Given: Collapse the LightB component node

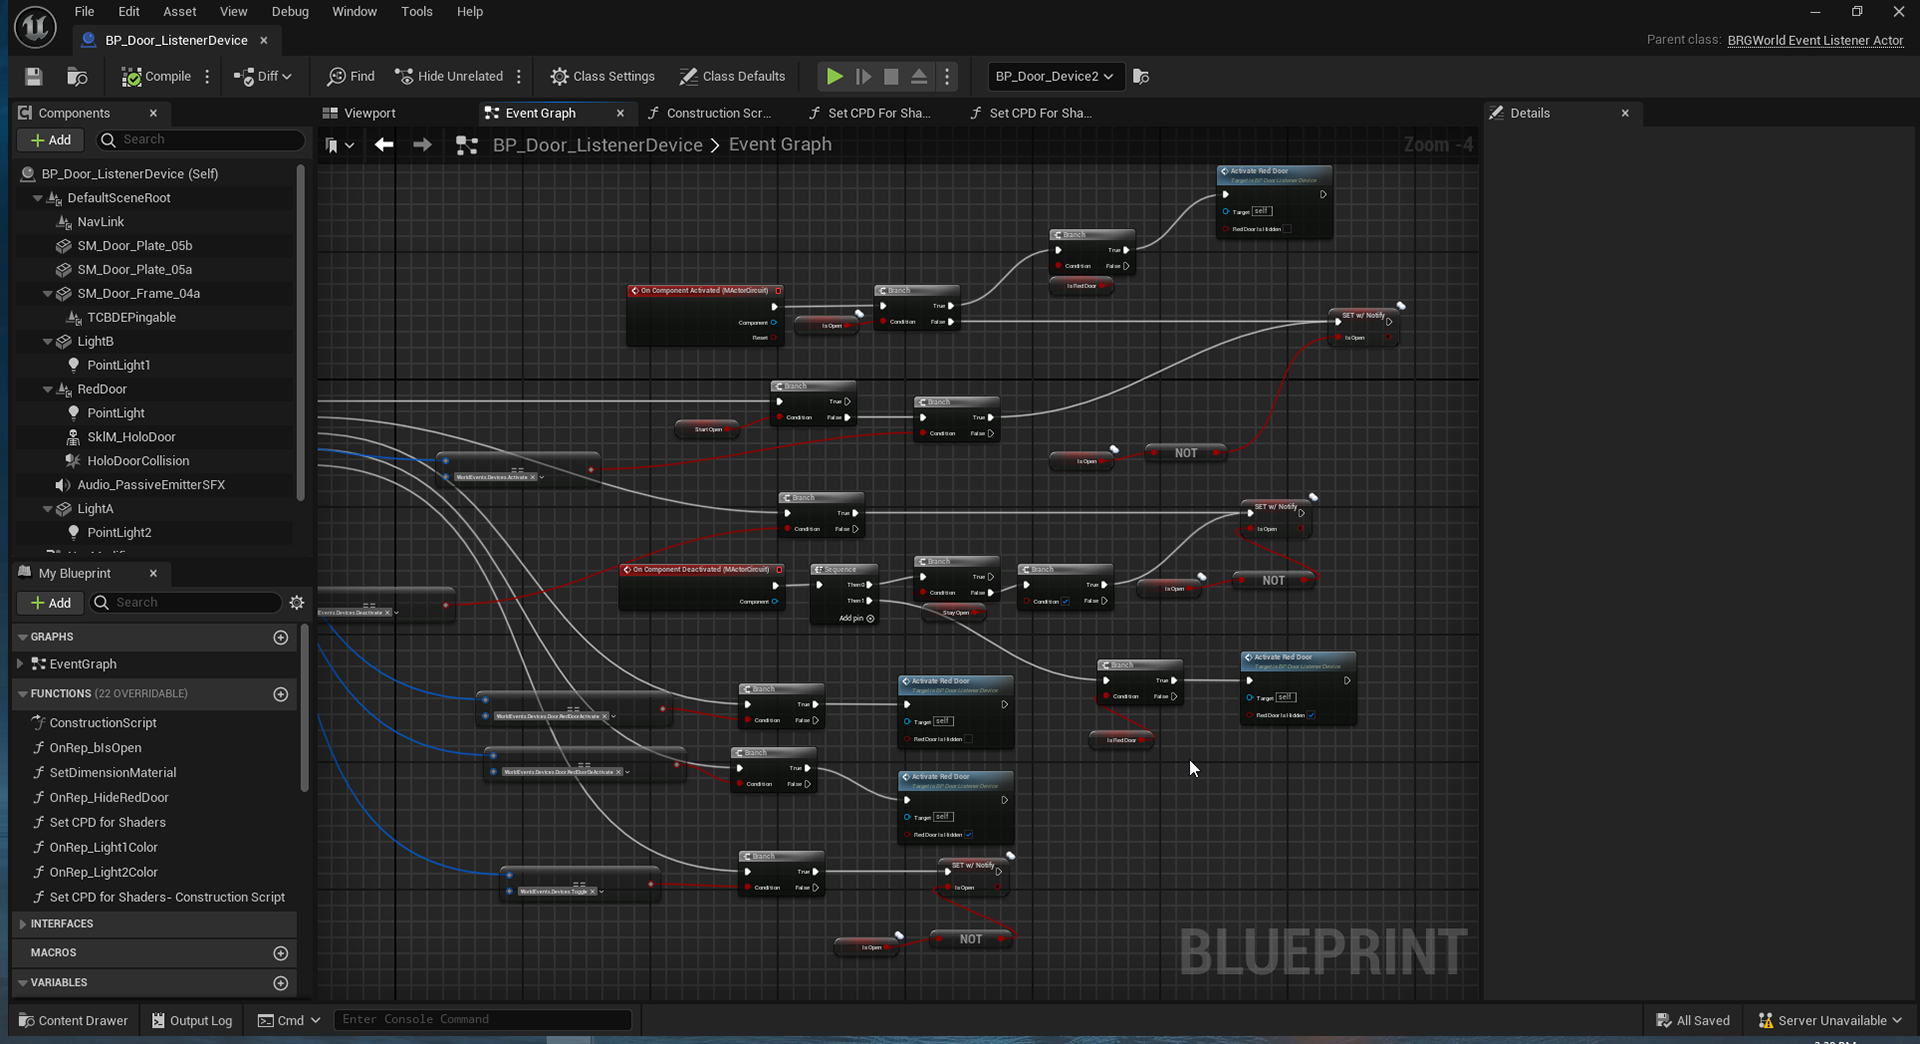Looking at the screenshot, I should (48, 342).
